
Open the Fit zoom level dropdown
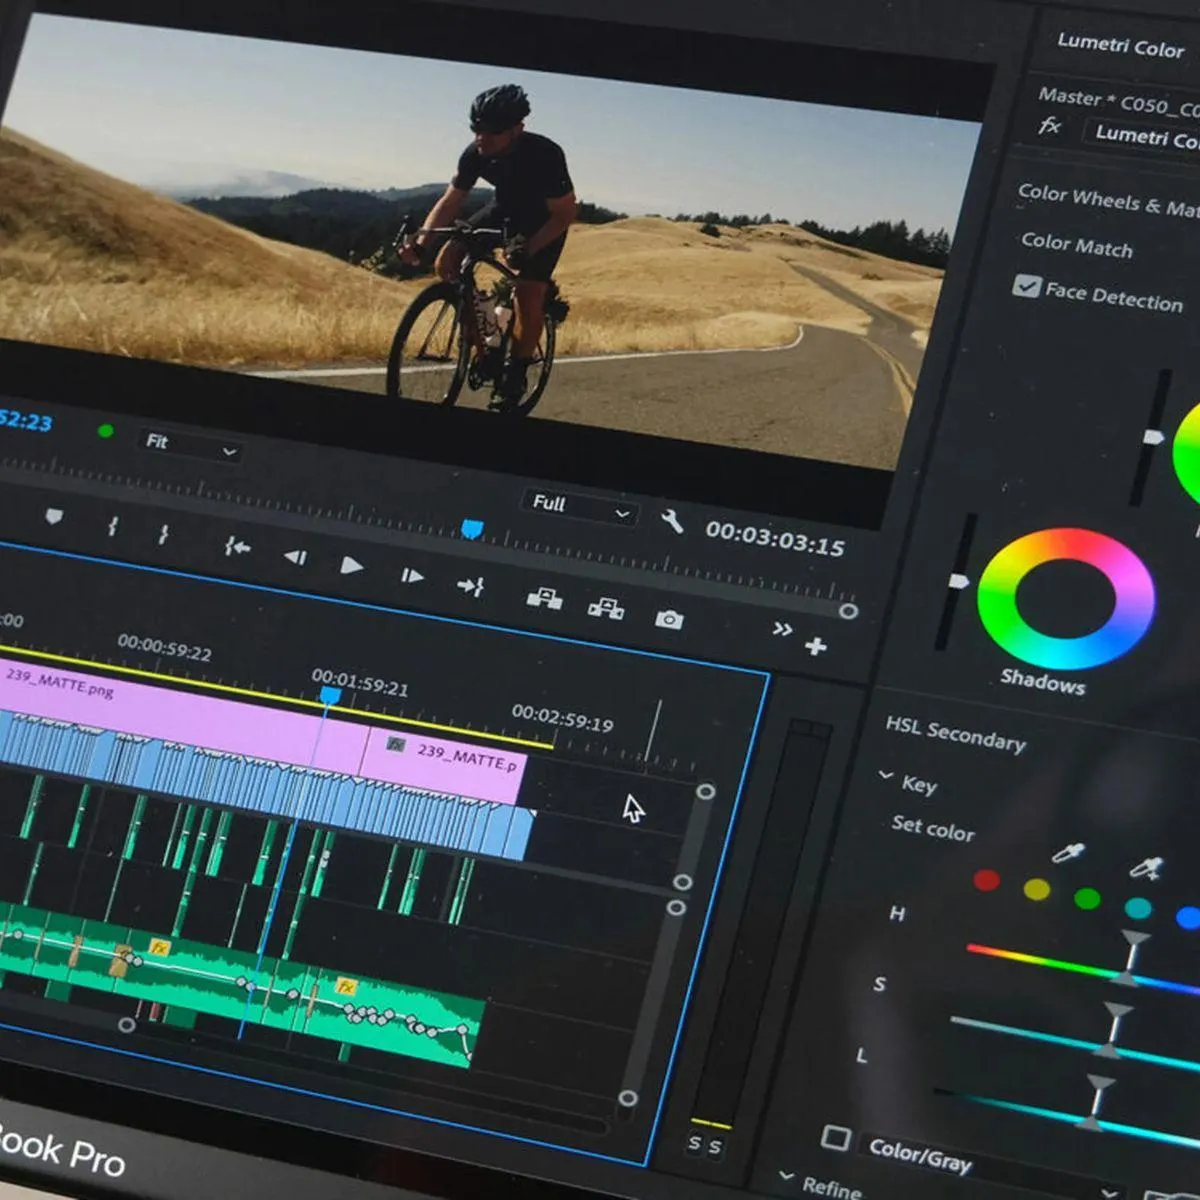(191, 445)
